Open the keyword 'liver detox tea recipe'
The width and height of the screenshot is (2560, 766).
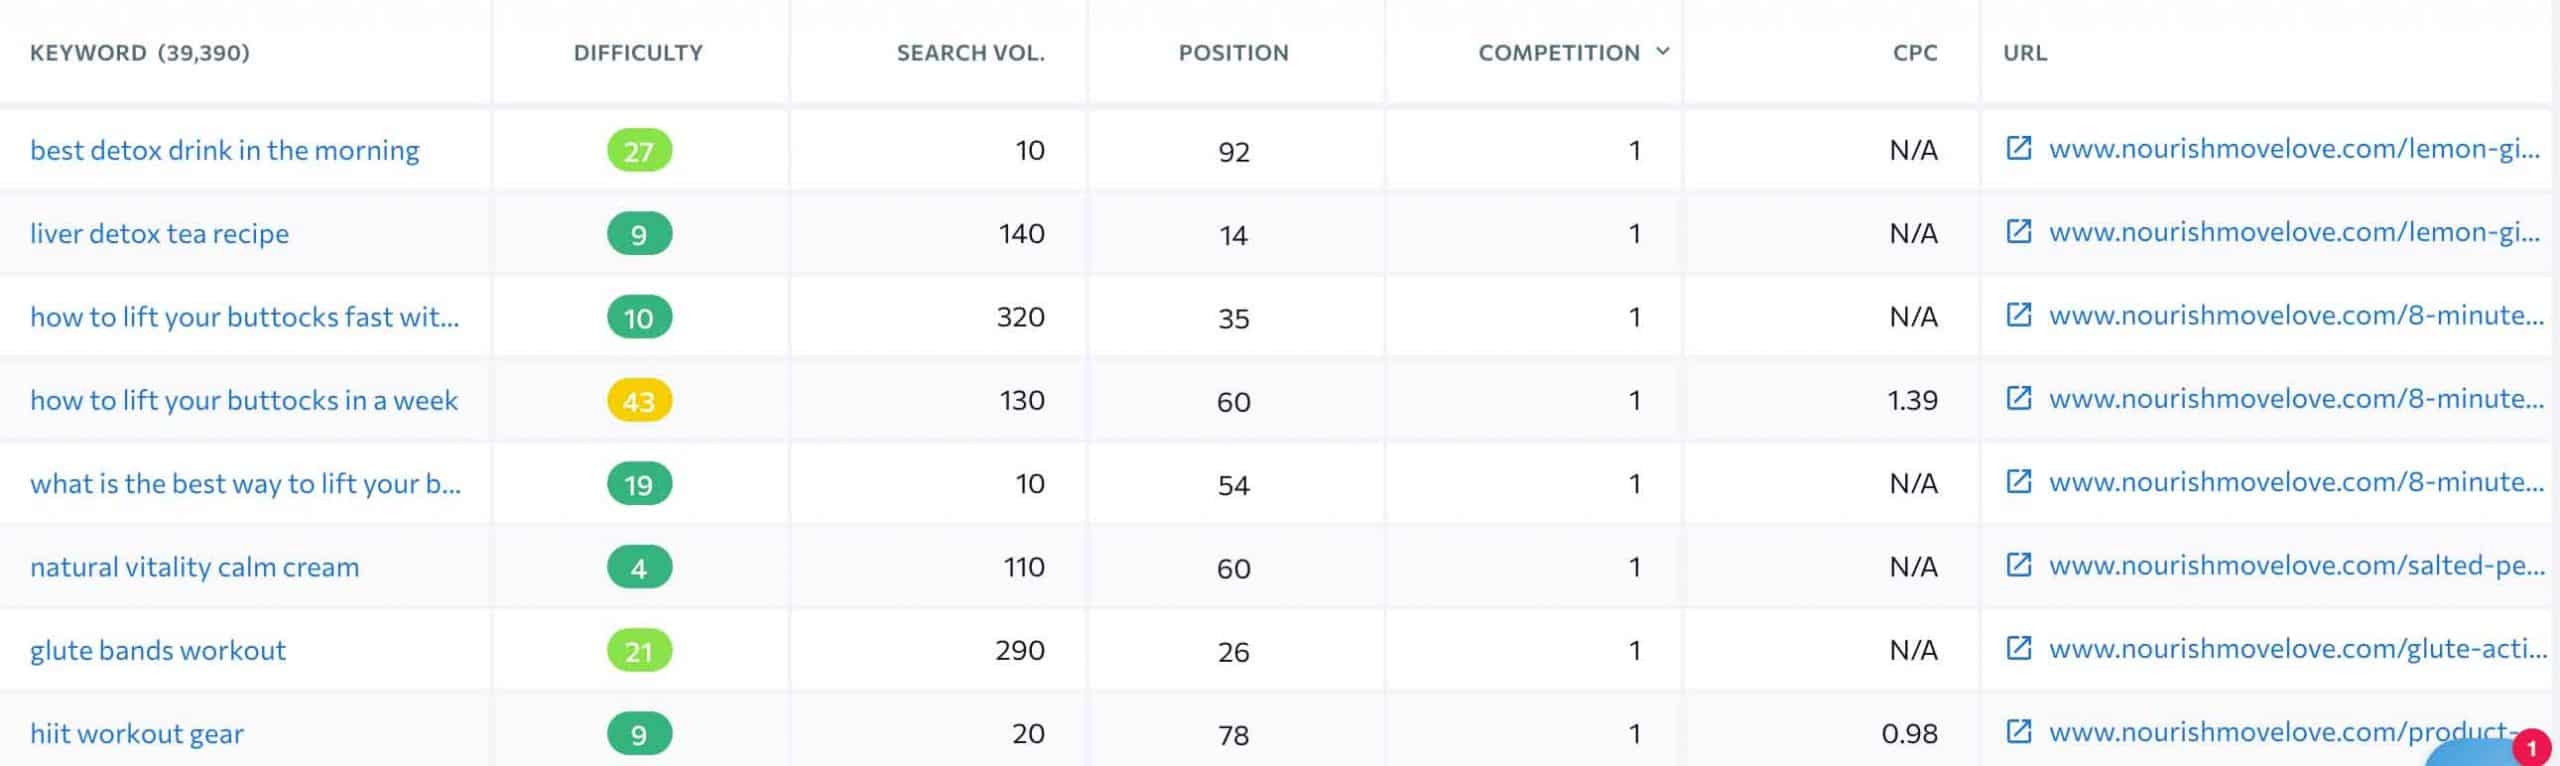coord(160,233)
